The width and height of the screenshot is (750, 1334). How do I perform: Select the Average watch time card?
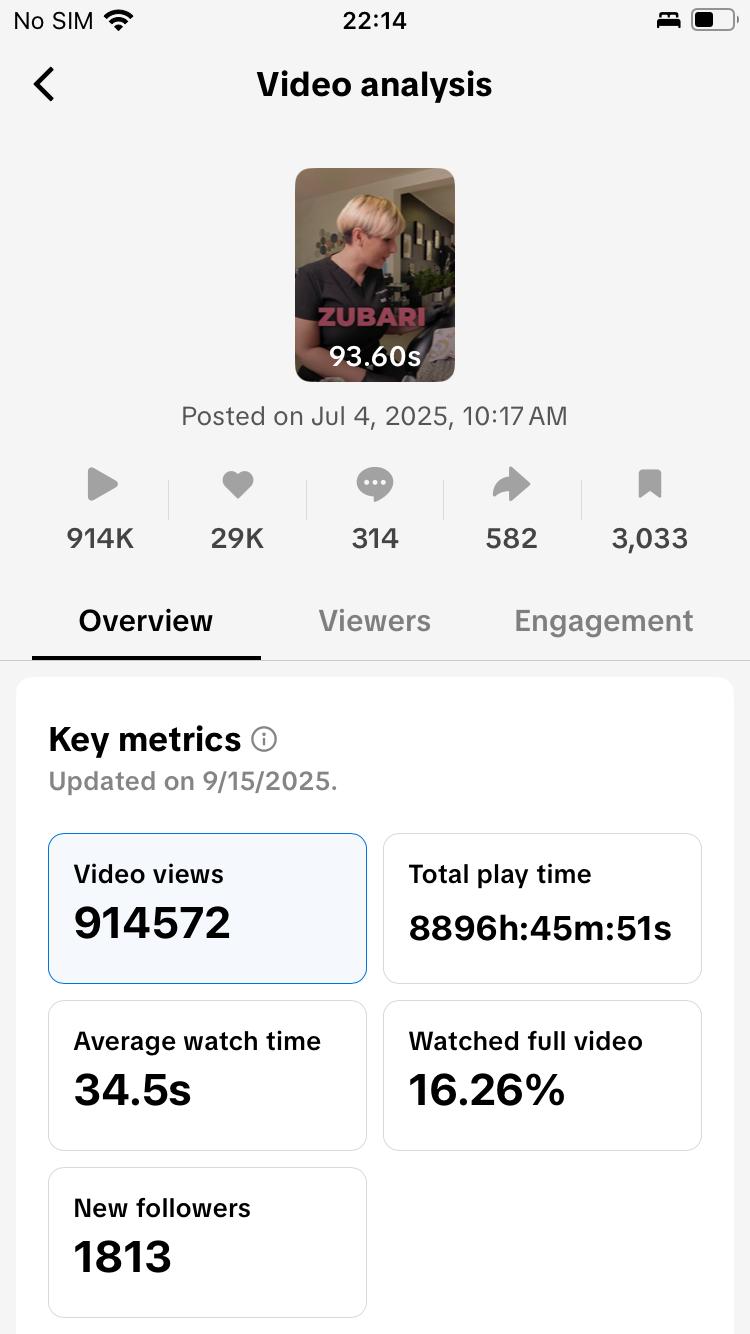(x=207, y=1075)
